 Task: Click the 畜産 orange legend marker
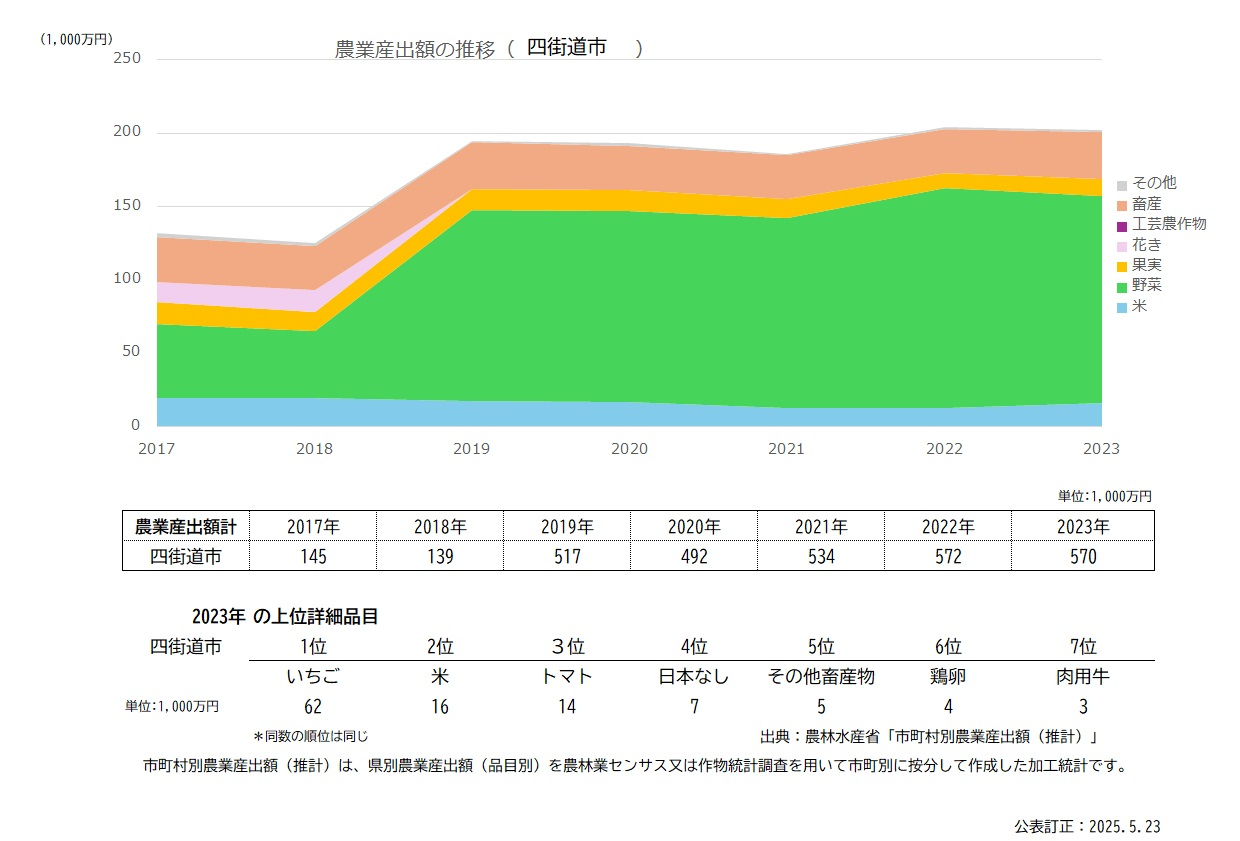1122,203
